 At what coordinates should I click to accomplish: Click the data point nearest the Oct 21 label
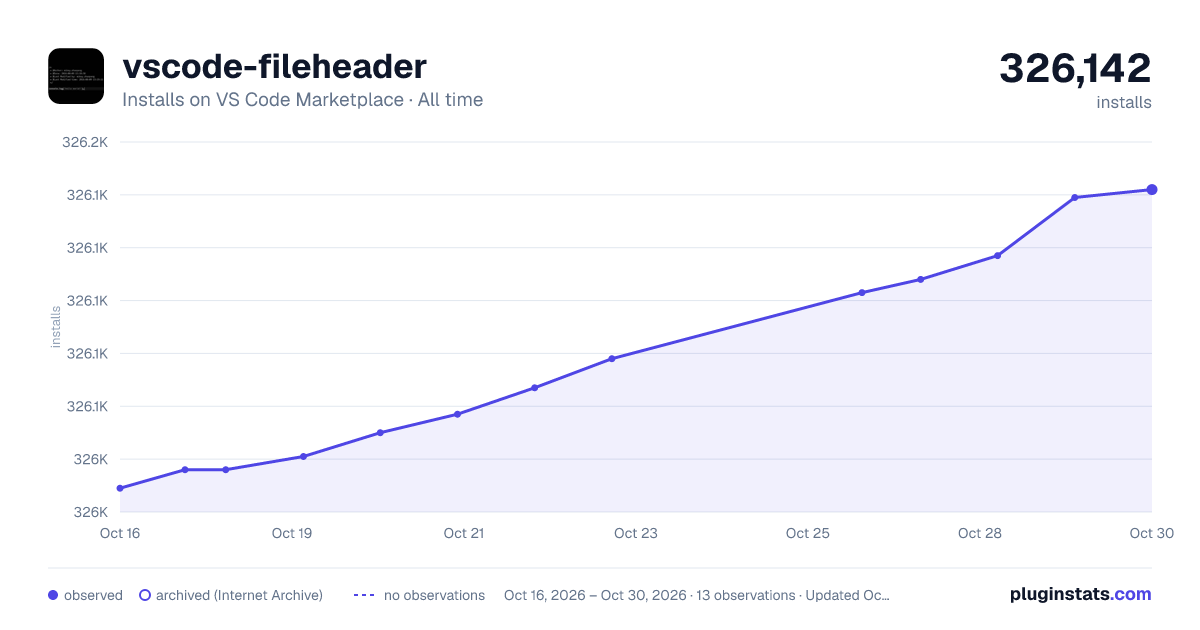457,414
